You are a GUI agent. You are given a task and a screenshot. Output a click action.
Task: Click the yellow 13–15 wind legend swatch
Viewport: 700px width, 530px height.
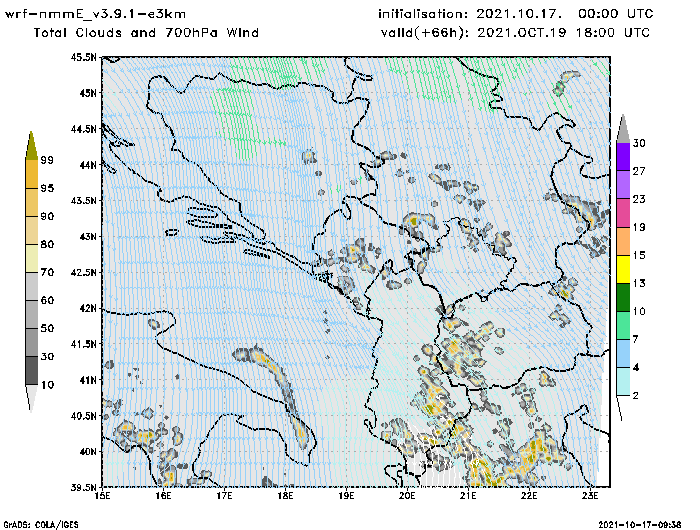click(622, 269)
